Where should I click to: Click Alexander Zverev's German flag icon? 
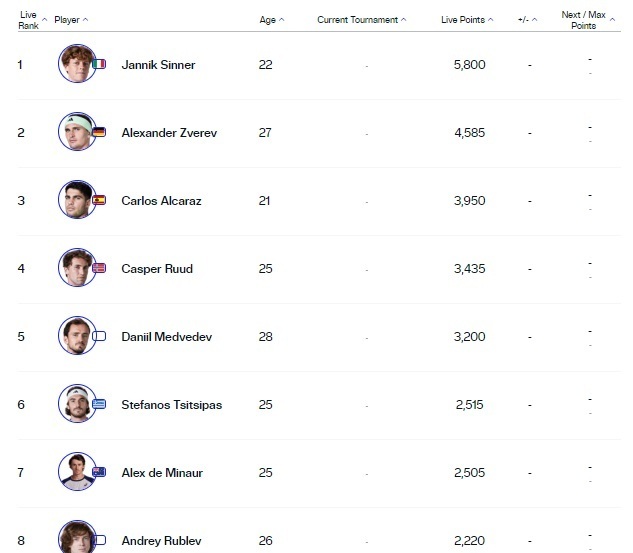point(98,132)
